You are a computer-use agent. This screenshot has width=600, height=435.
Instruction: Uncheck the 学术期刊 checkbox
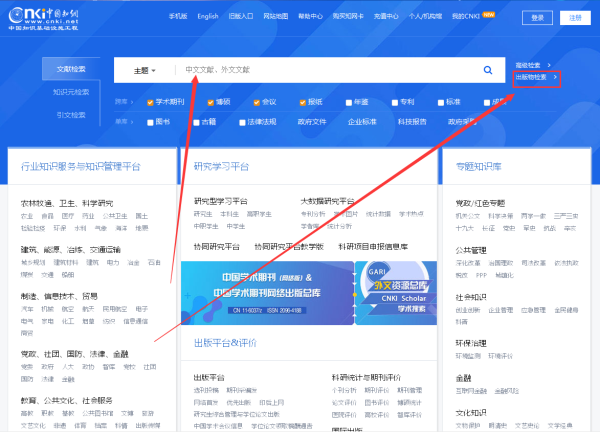tap(150, 103)
